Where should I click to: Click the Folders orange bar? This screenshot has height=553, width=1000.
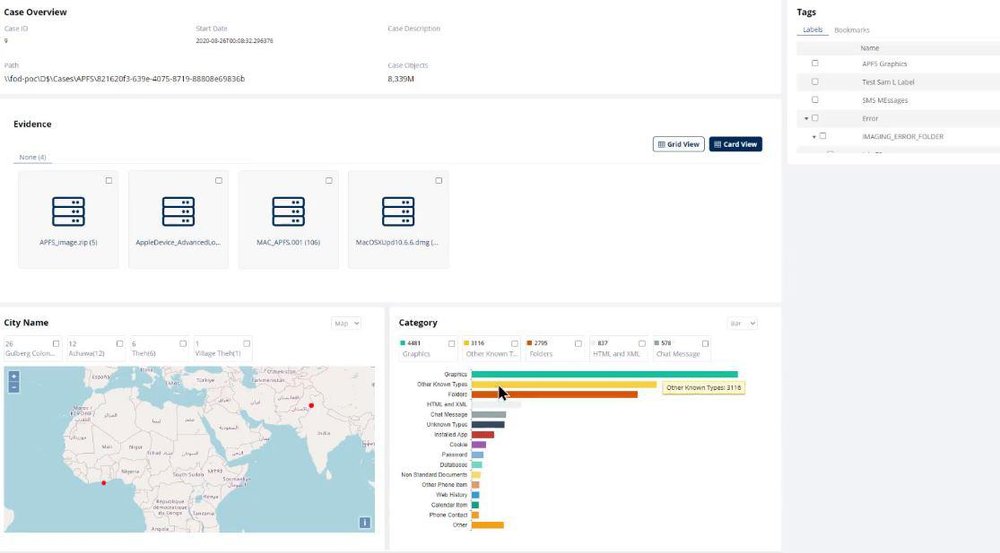coord(554,394)
